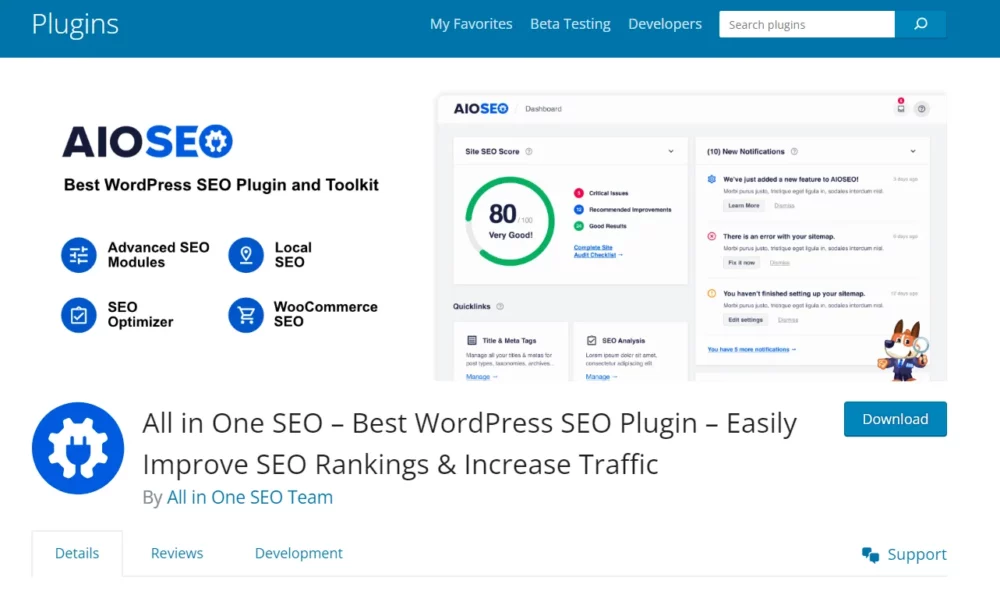Click the dashboard notifications bell icon

pos(901,107)
